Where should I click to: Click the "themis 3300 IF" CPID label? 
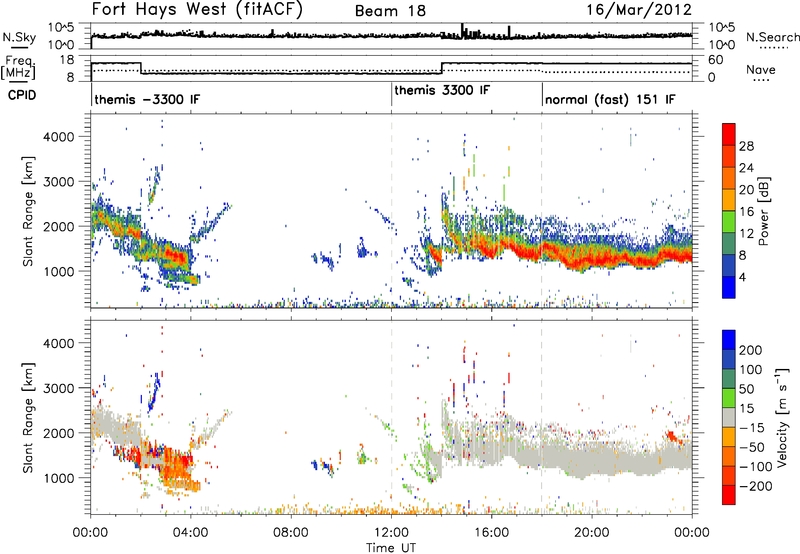[x=442, y=90]
